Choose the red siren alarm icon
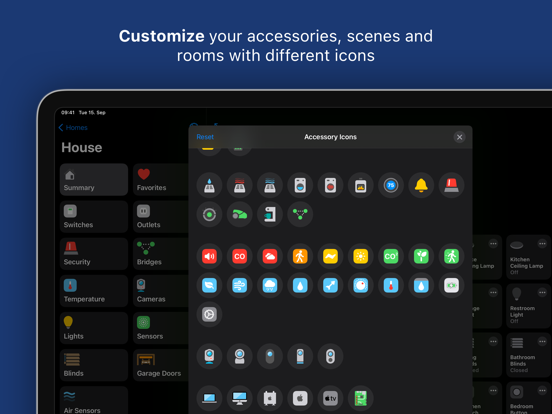 click(451, 185)
